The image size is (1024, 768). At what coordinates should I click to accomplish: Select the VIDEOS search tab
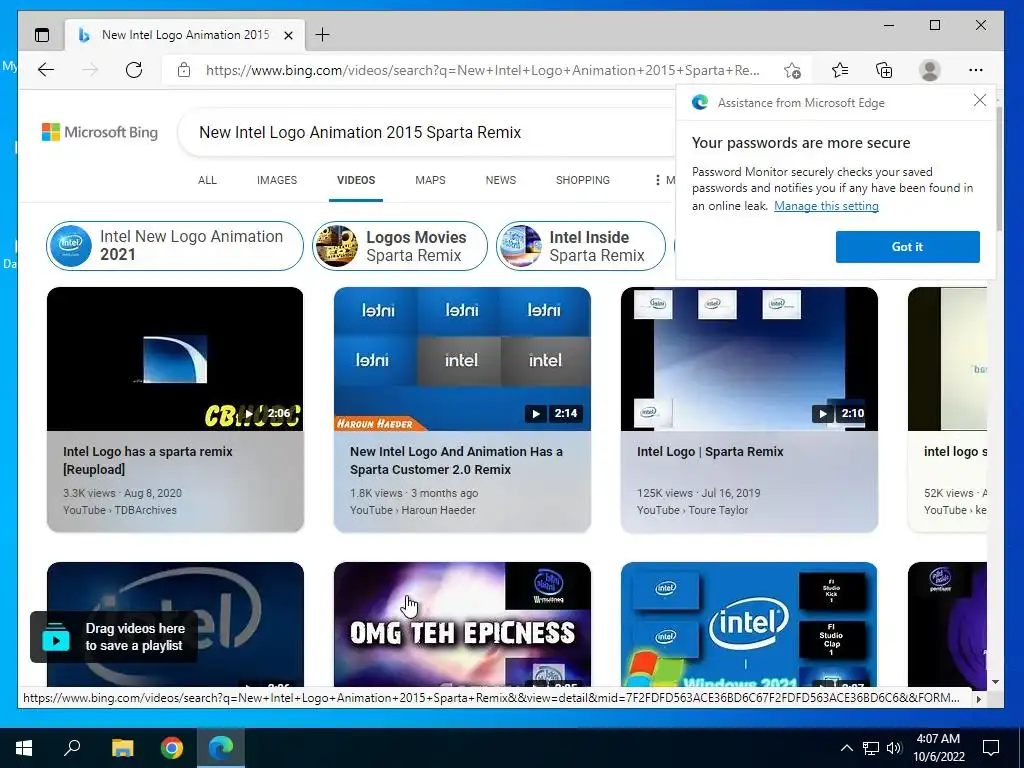[356, 180]
